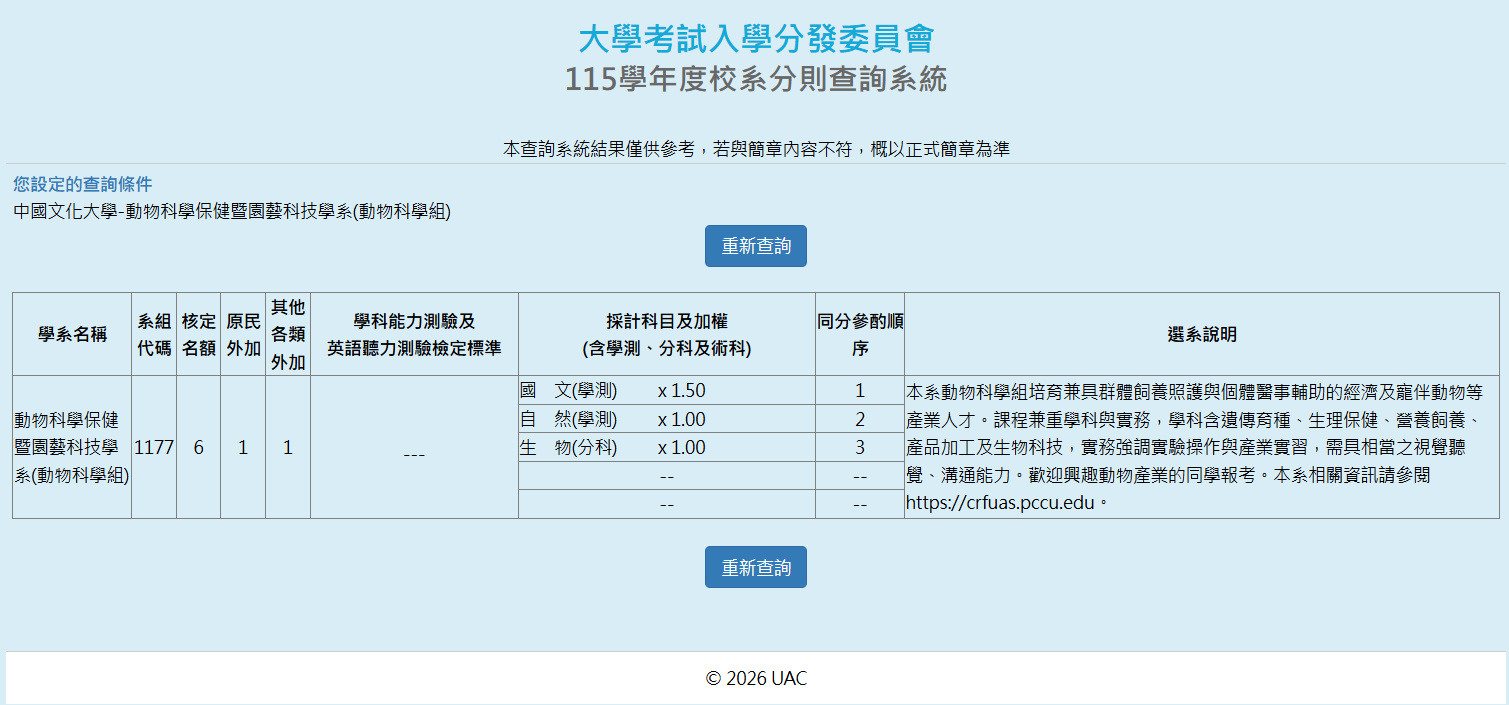Image resolution: width=1509 pixels, height=705 pixels.
Task: Click the 原民外加 column header
Action: pos(243,334)
